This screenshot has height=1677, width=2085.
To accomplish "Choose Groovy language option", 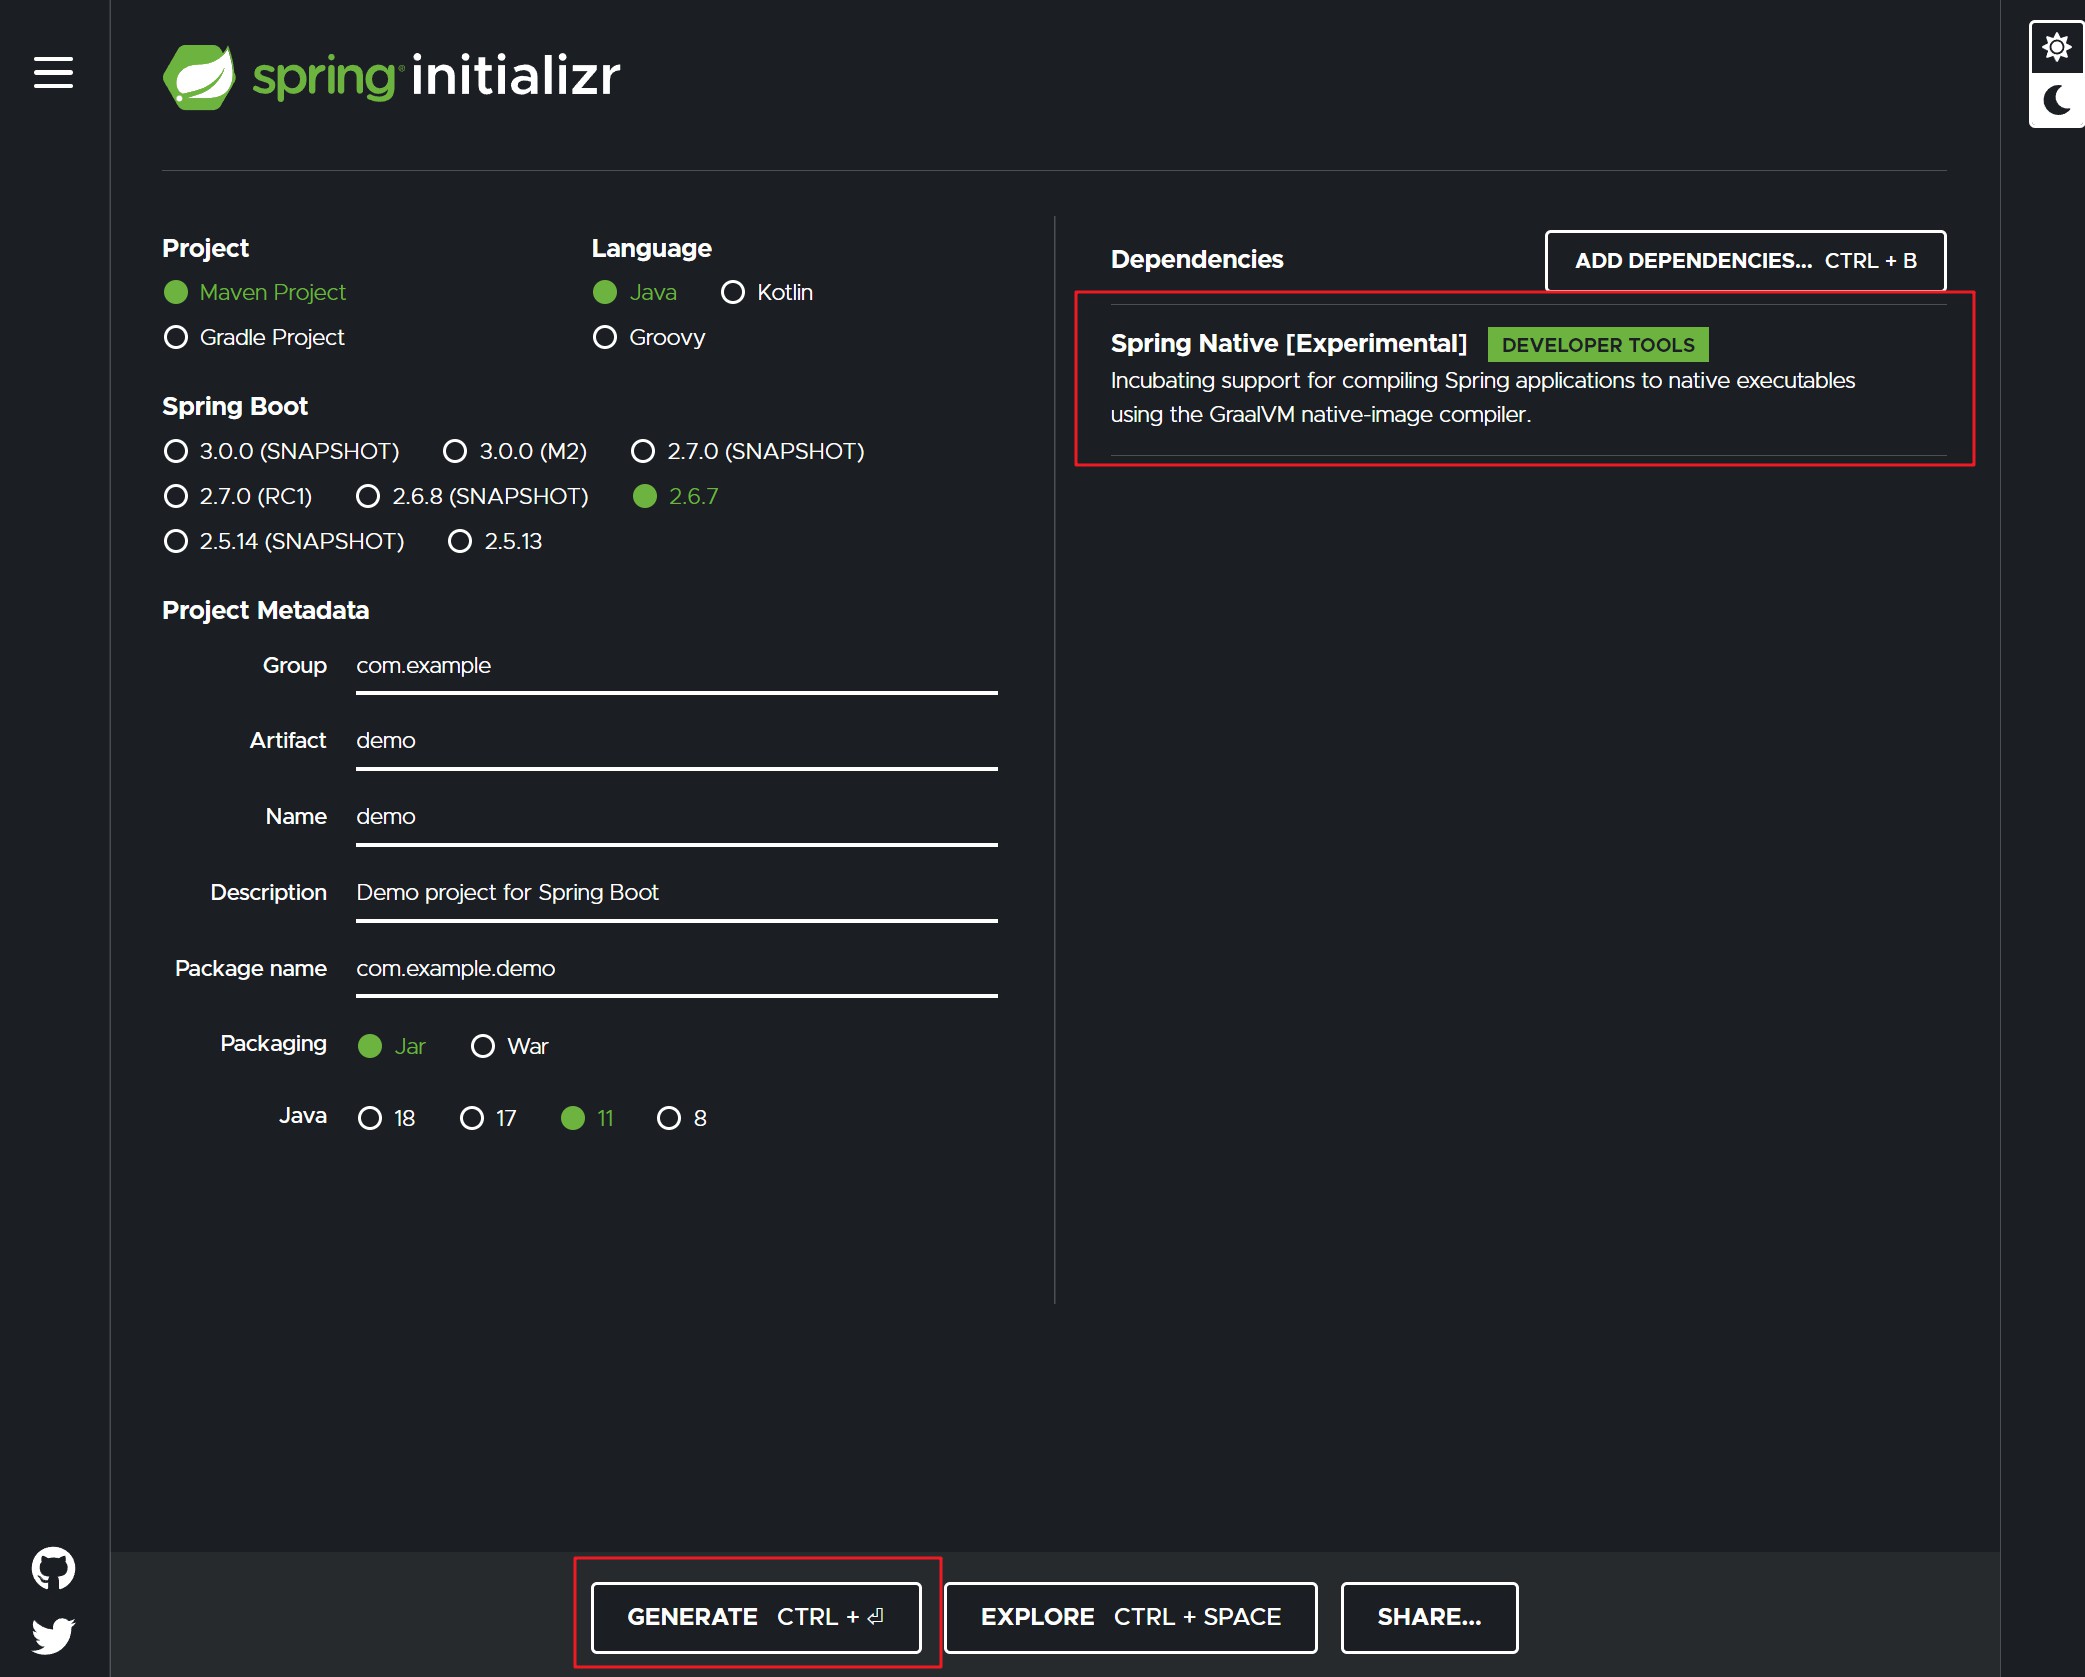I will point(648,337).
